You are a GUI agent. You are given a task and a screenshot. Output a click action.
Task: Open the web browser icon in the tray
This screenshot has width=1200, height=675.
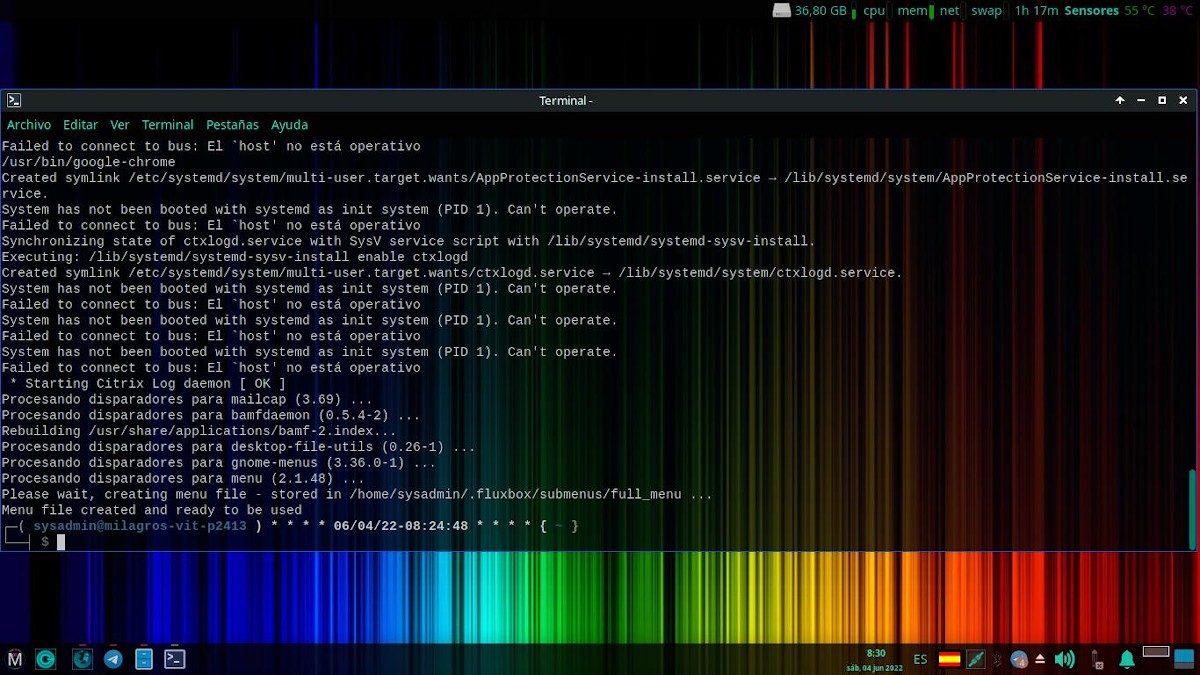click(x=1018, y=659)
